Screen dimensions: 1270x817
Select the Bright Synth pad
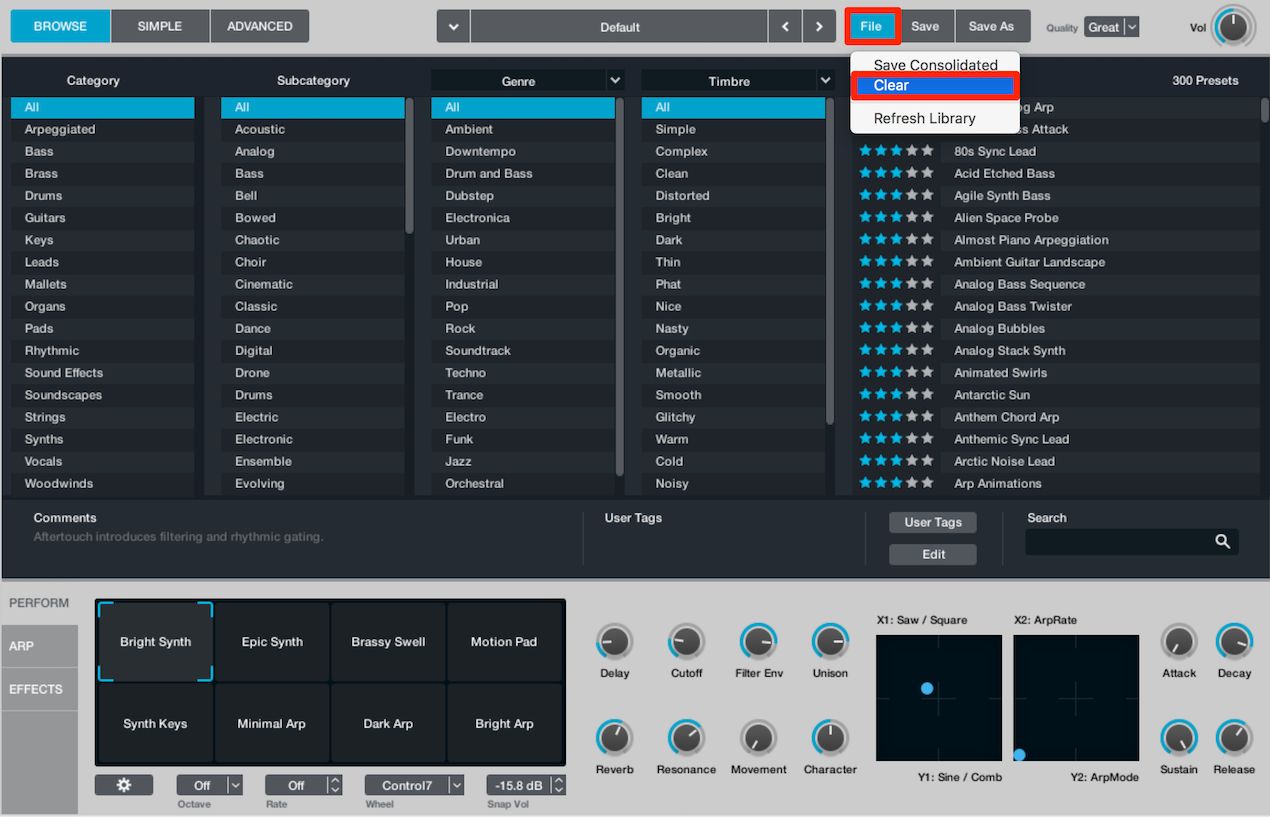coord(155,642)
